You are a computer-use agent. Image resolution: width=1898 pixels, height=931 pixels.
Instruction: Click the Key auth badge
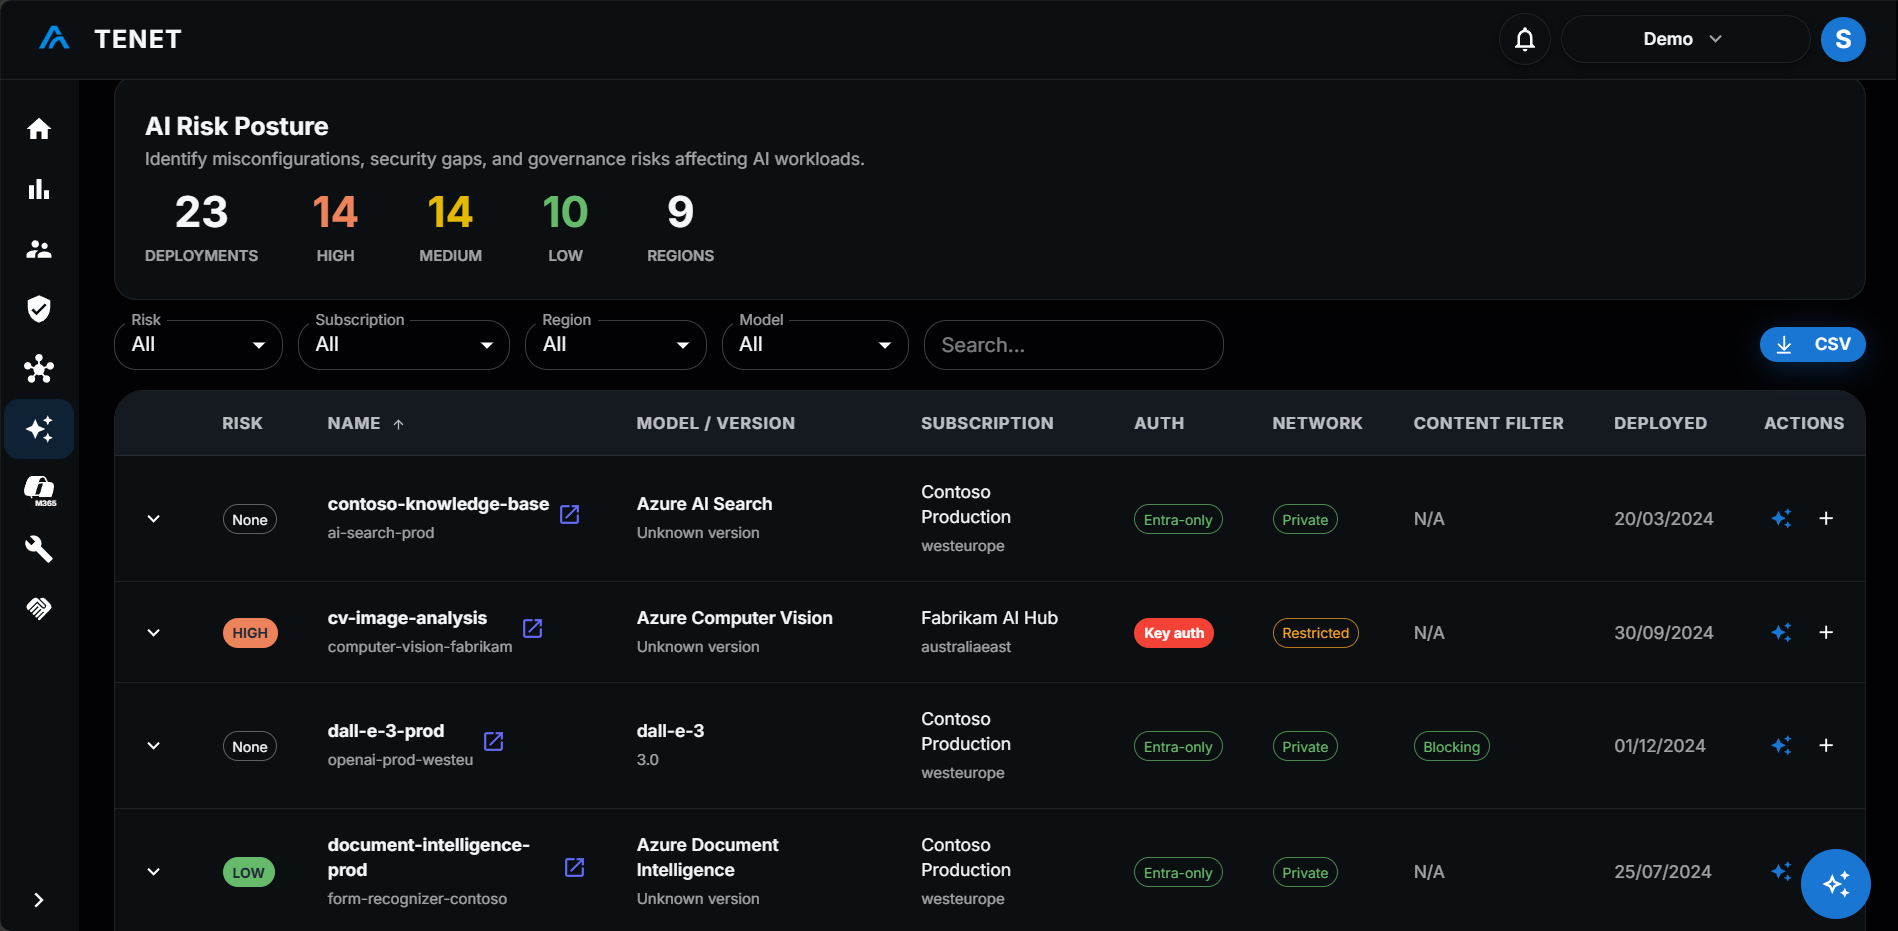click(1173, 633)
